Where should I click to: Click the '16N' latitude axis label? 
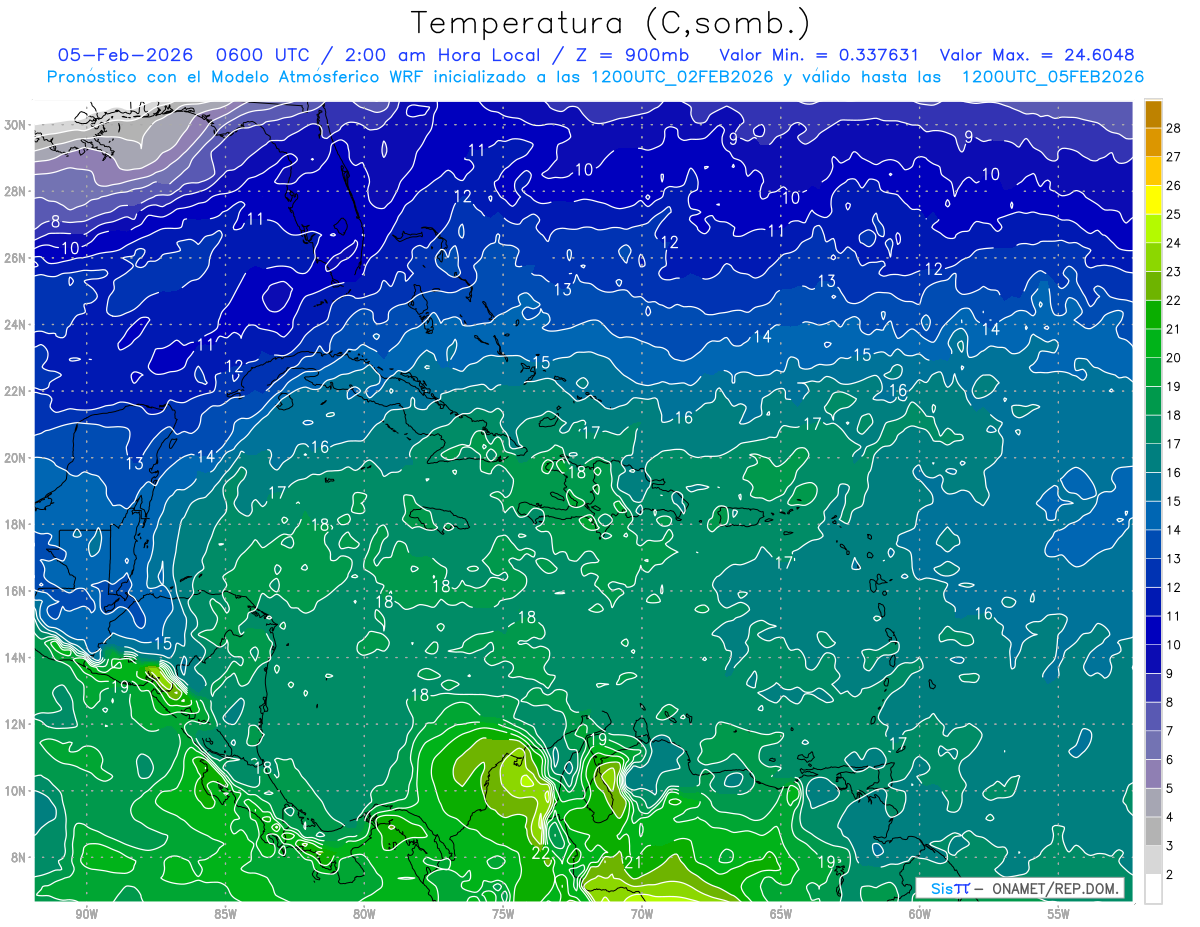coord(14,591)
